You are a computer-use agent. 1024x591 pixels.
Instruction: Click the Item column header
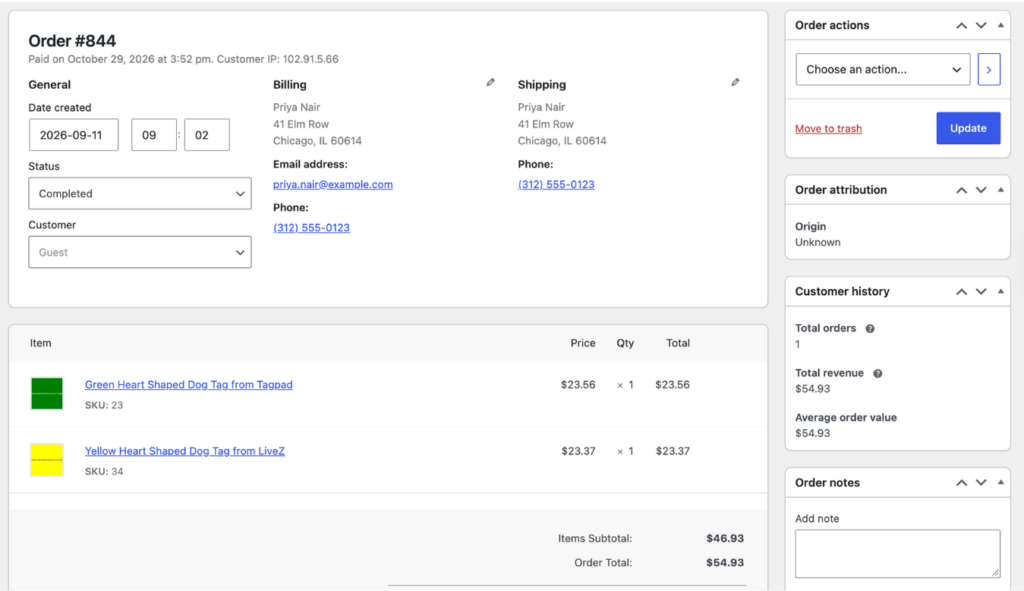(x=40, y=343)
